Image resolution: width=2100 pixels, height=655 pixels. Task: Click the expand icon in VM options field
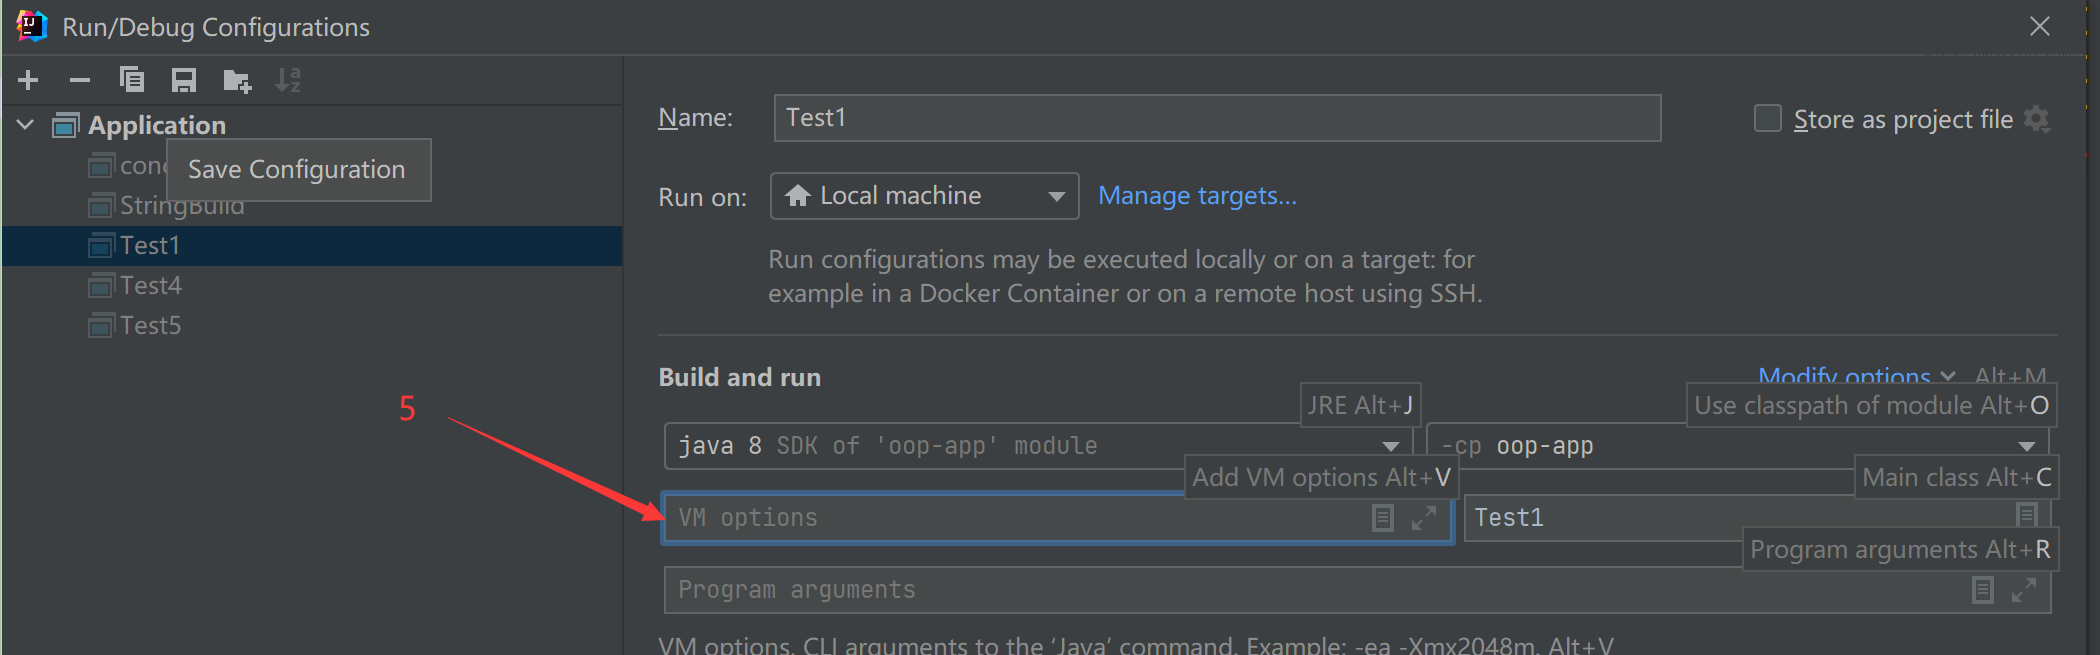point(1424,518)
